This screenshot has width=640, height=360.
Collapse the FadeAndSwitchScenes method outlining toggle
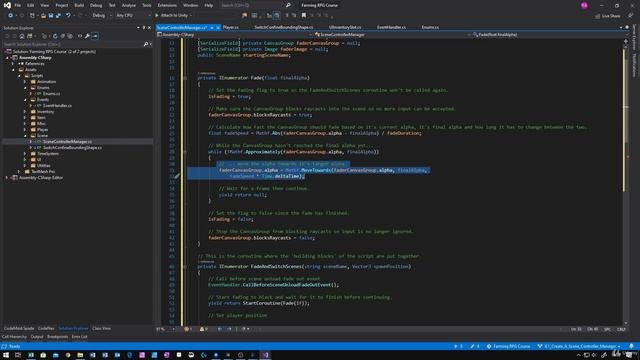pyautogui.click(x=185, y=266)
